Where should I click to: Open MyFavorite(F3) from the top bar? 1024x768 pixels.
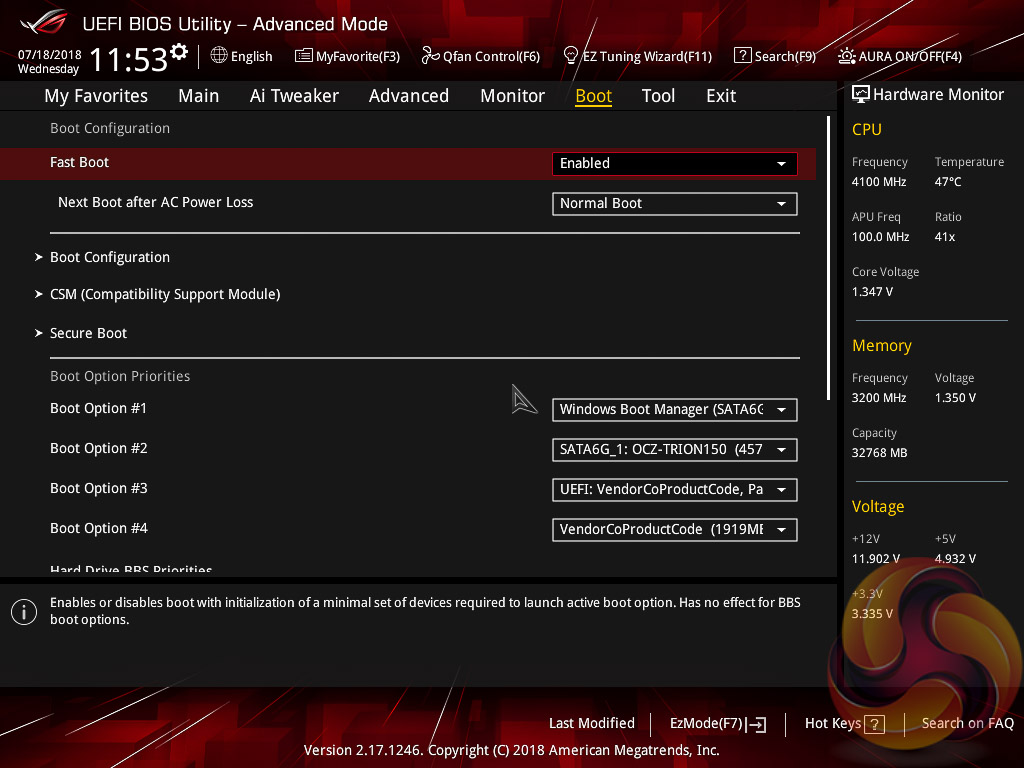coord(304,56)
